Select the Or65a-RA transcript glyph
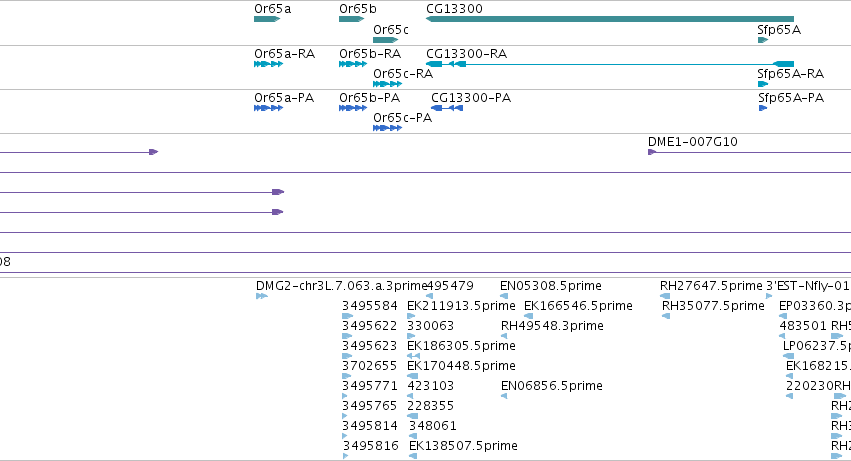Viewport: 851px width, 461px height. [x=269, y=64]
